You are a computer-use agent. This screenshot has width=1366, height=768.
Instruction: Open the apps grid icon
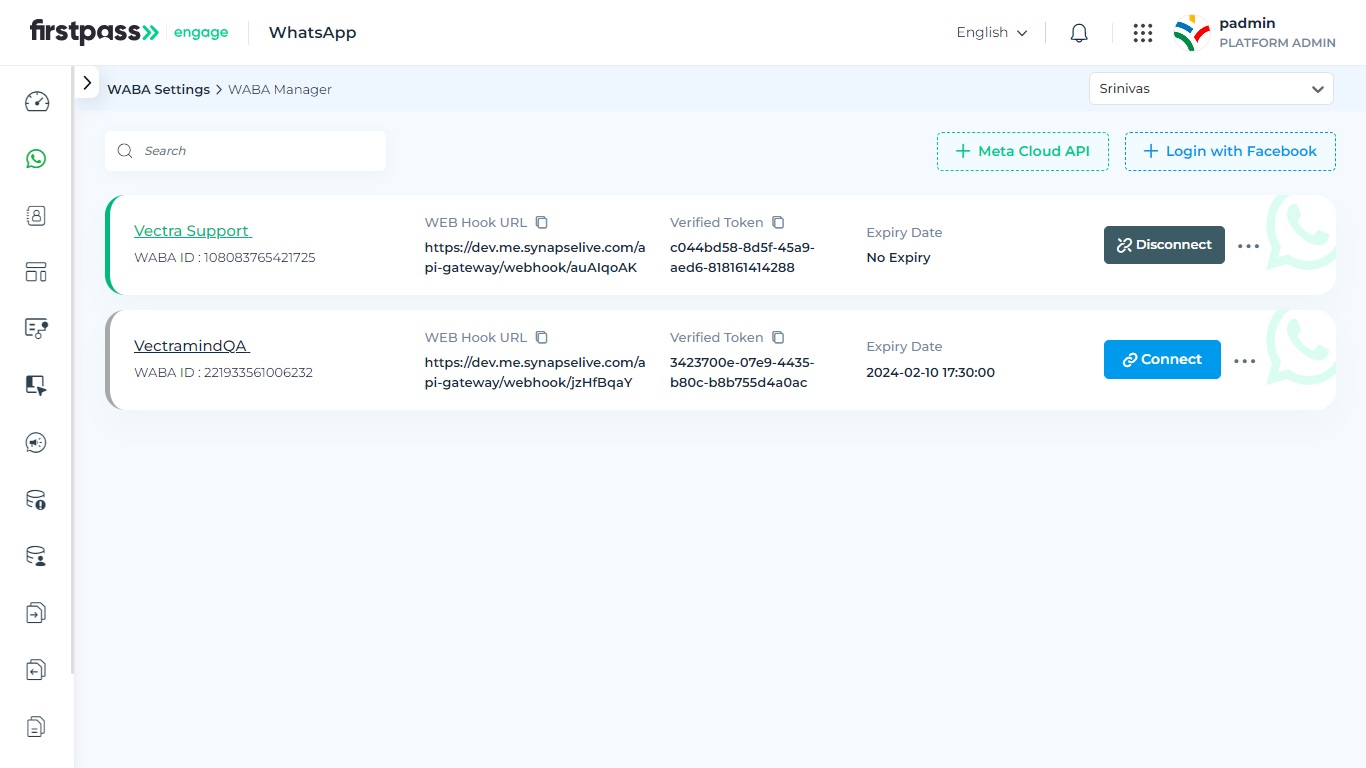1142,33
